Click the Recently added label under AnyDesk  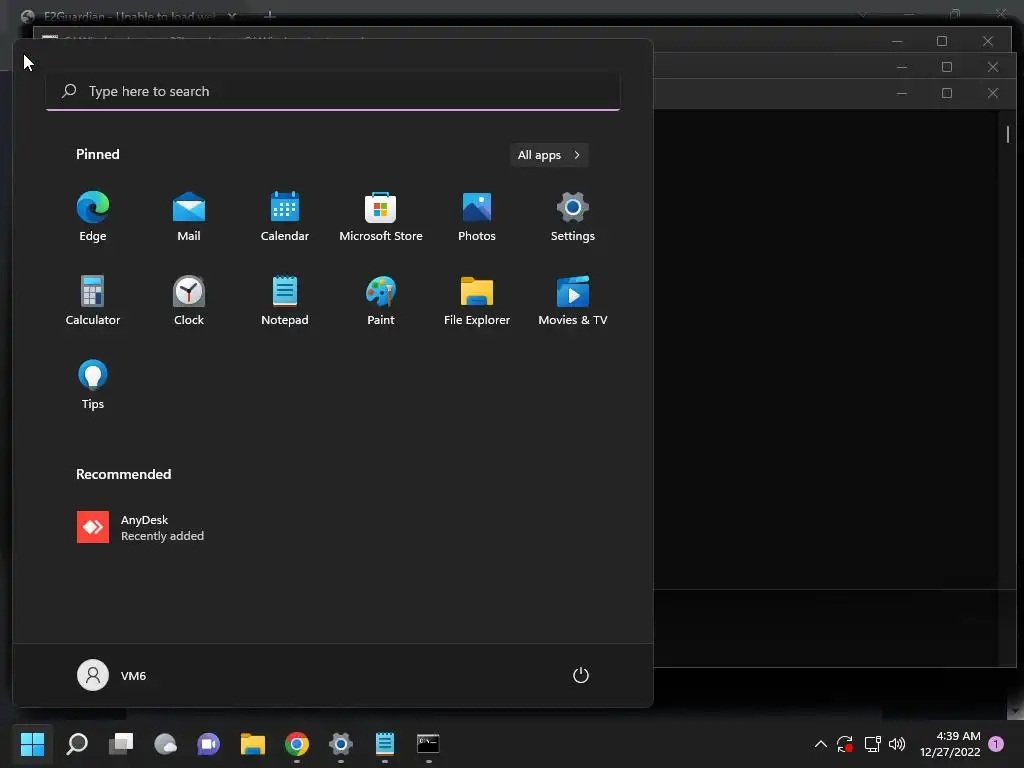pos(163,536)
